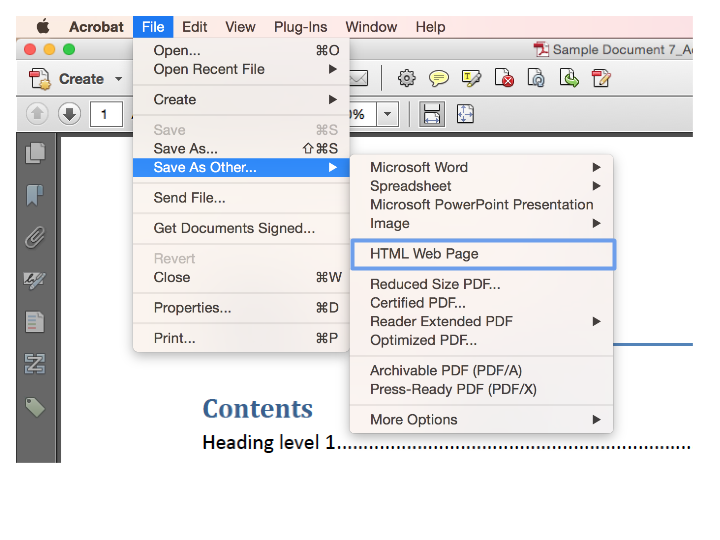Expand the File menu Create submenu
Viewport: 720px width, 540px height.
[x=333, y=99]
